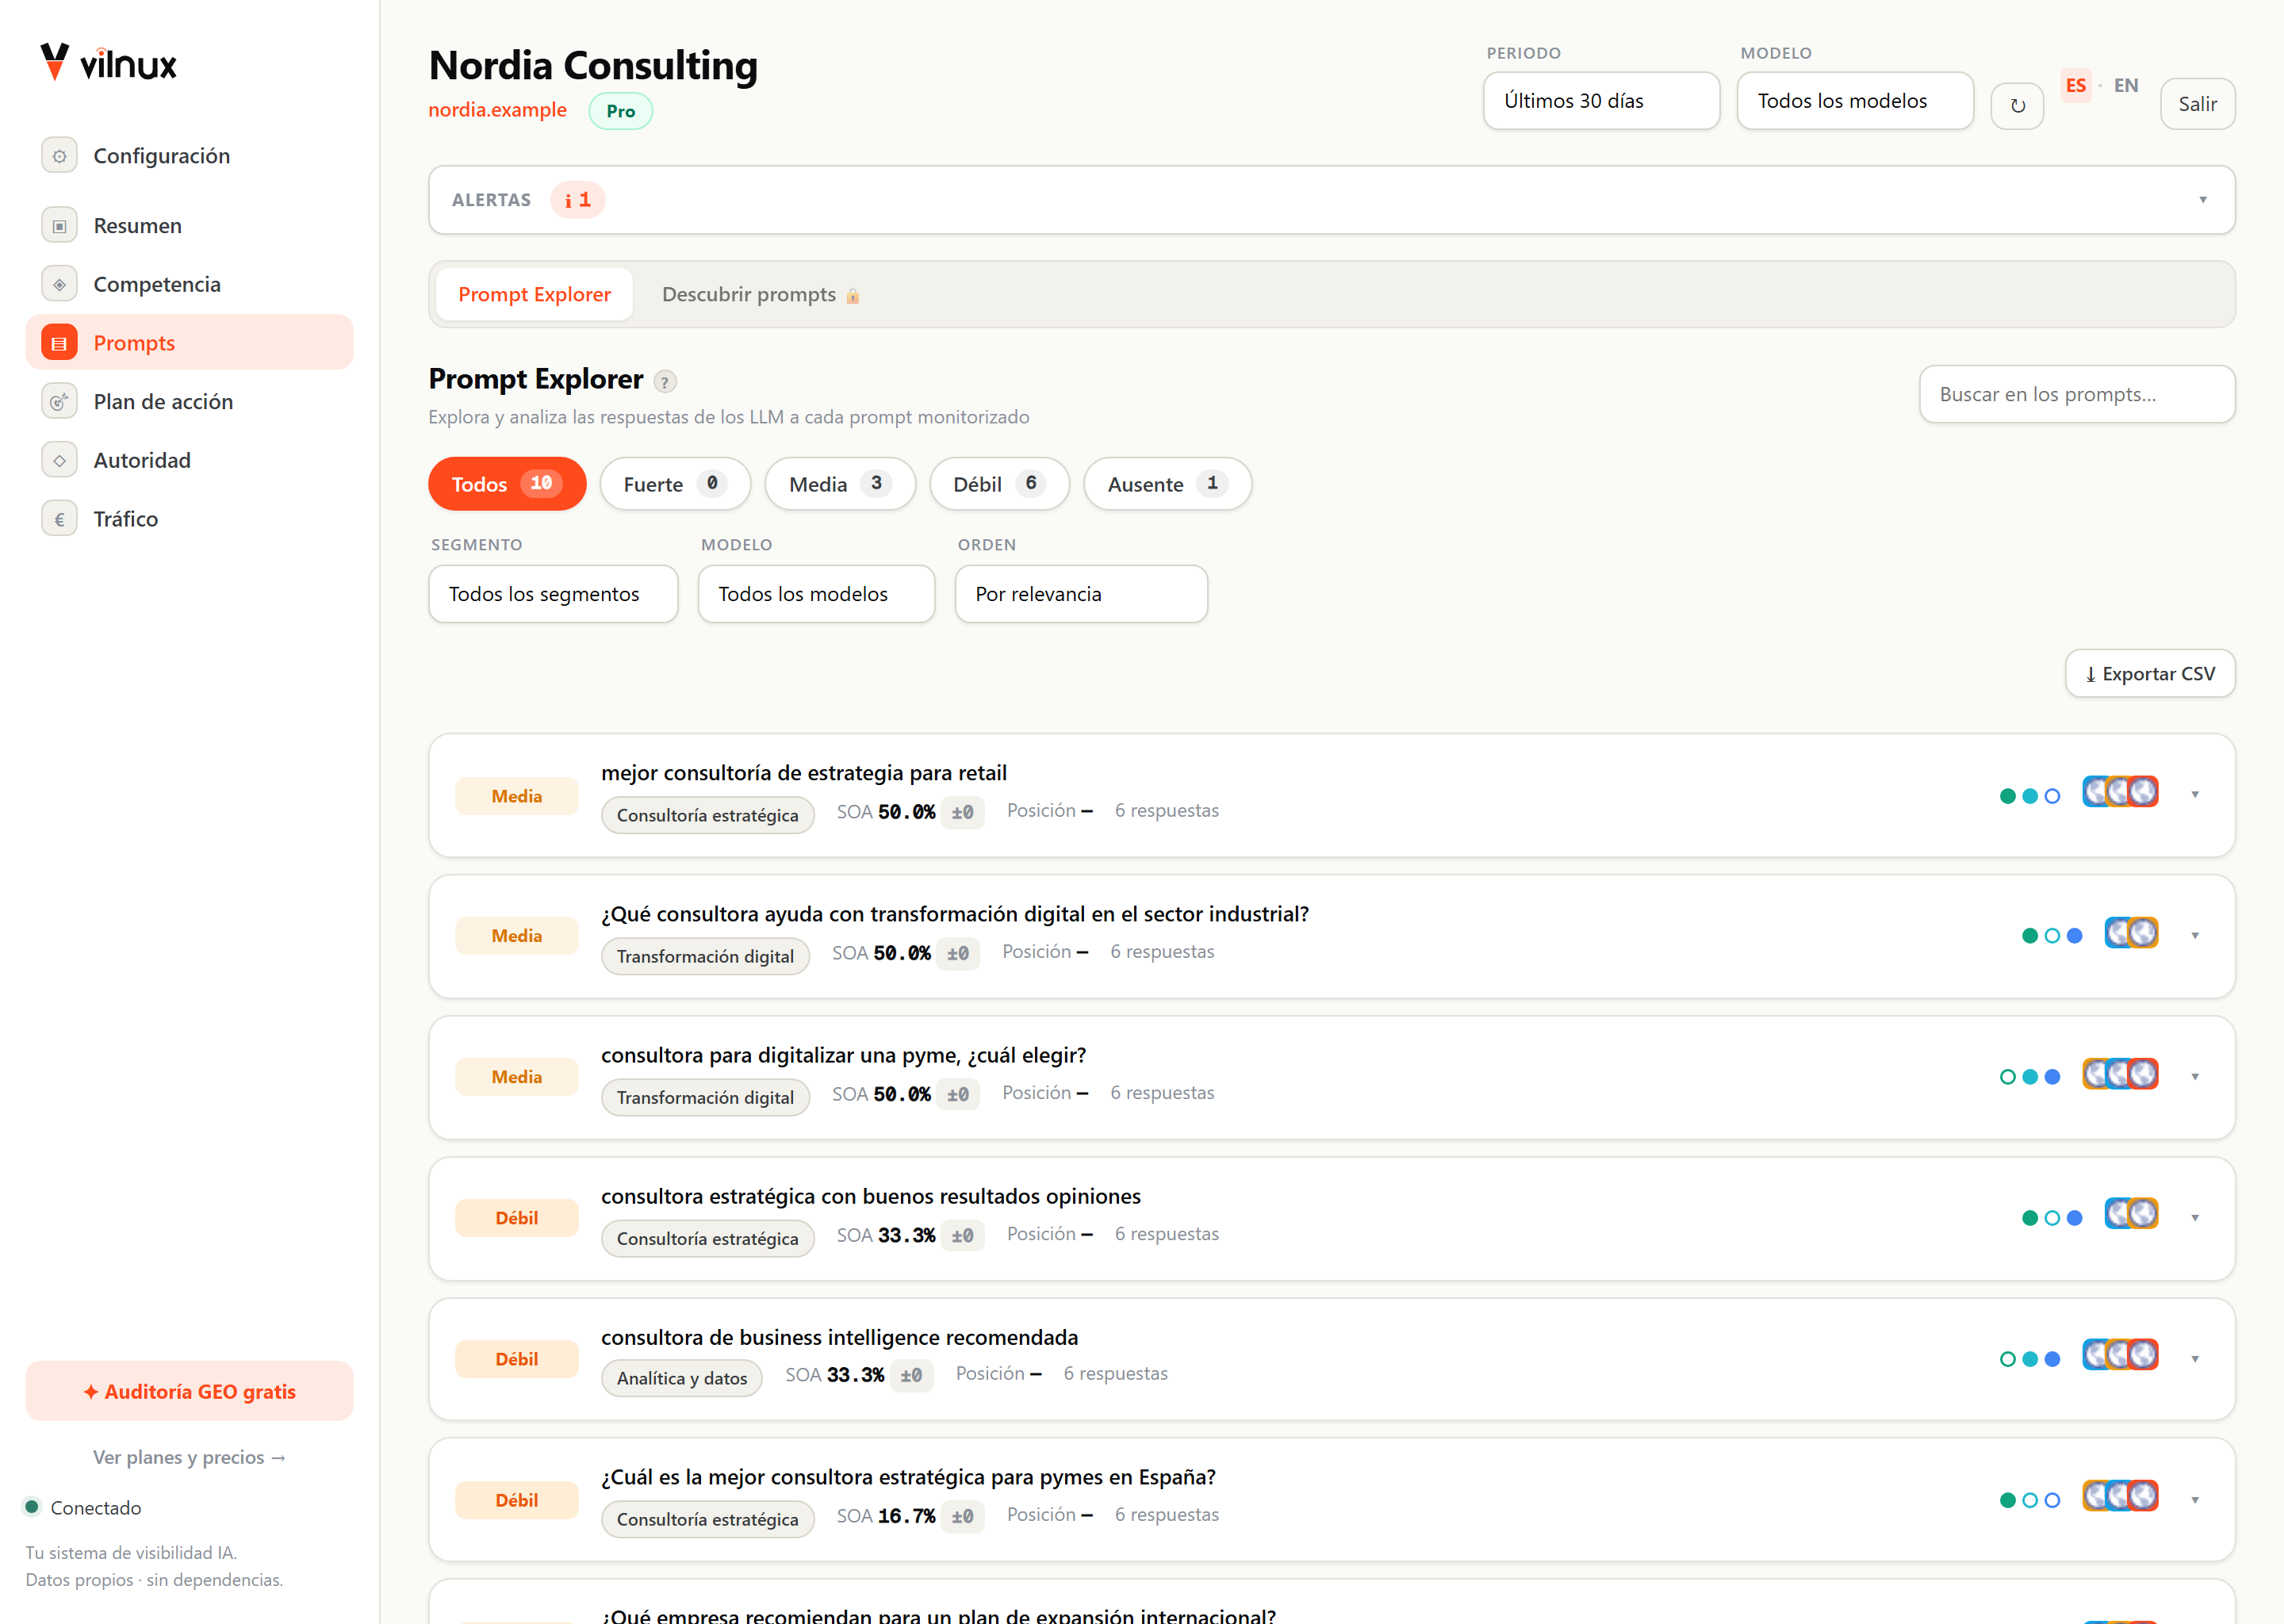Click the Buscar en los prompts field
The width and height of the screenshot is (2284, 1624).
(x=2077, y=394)
